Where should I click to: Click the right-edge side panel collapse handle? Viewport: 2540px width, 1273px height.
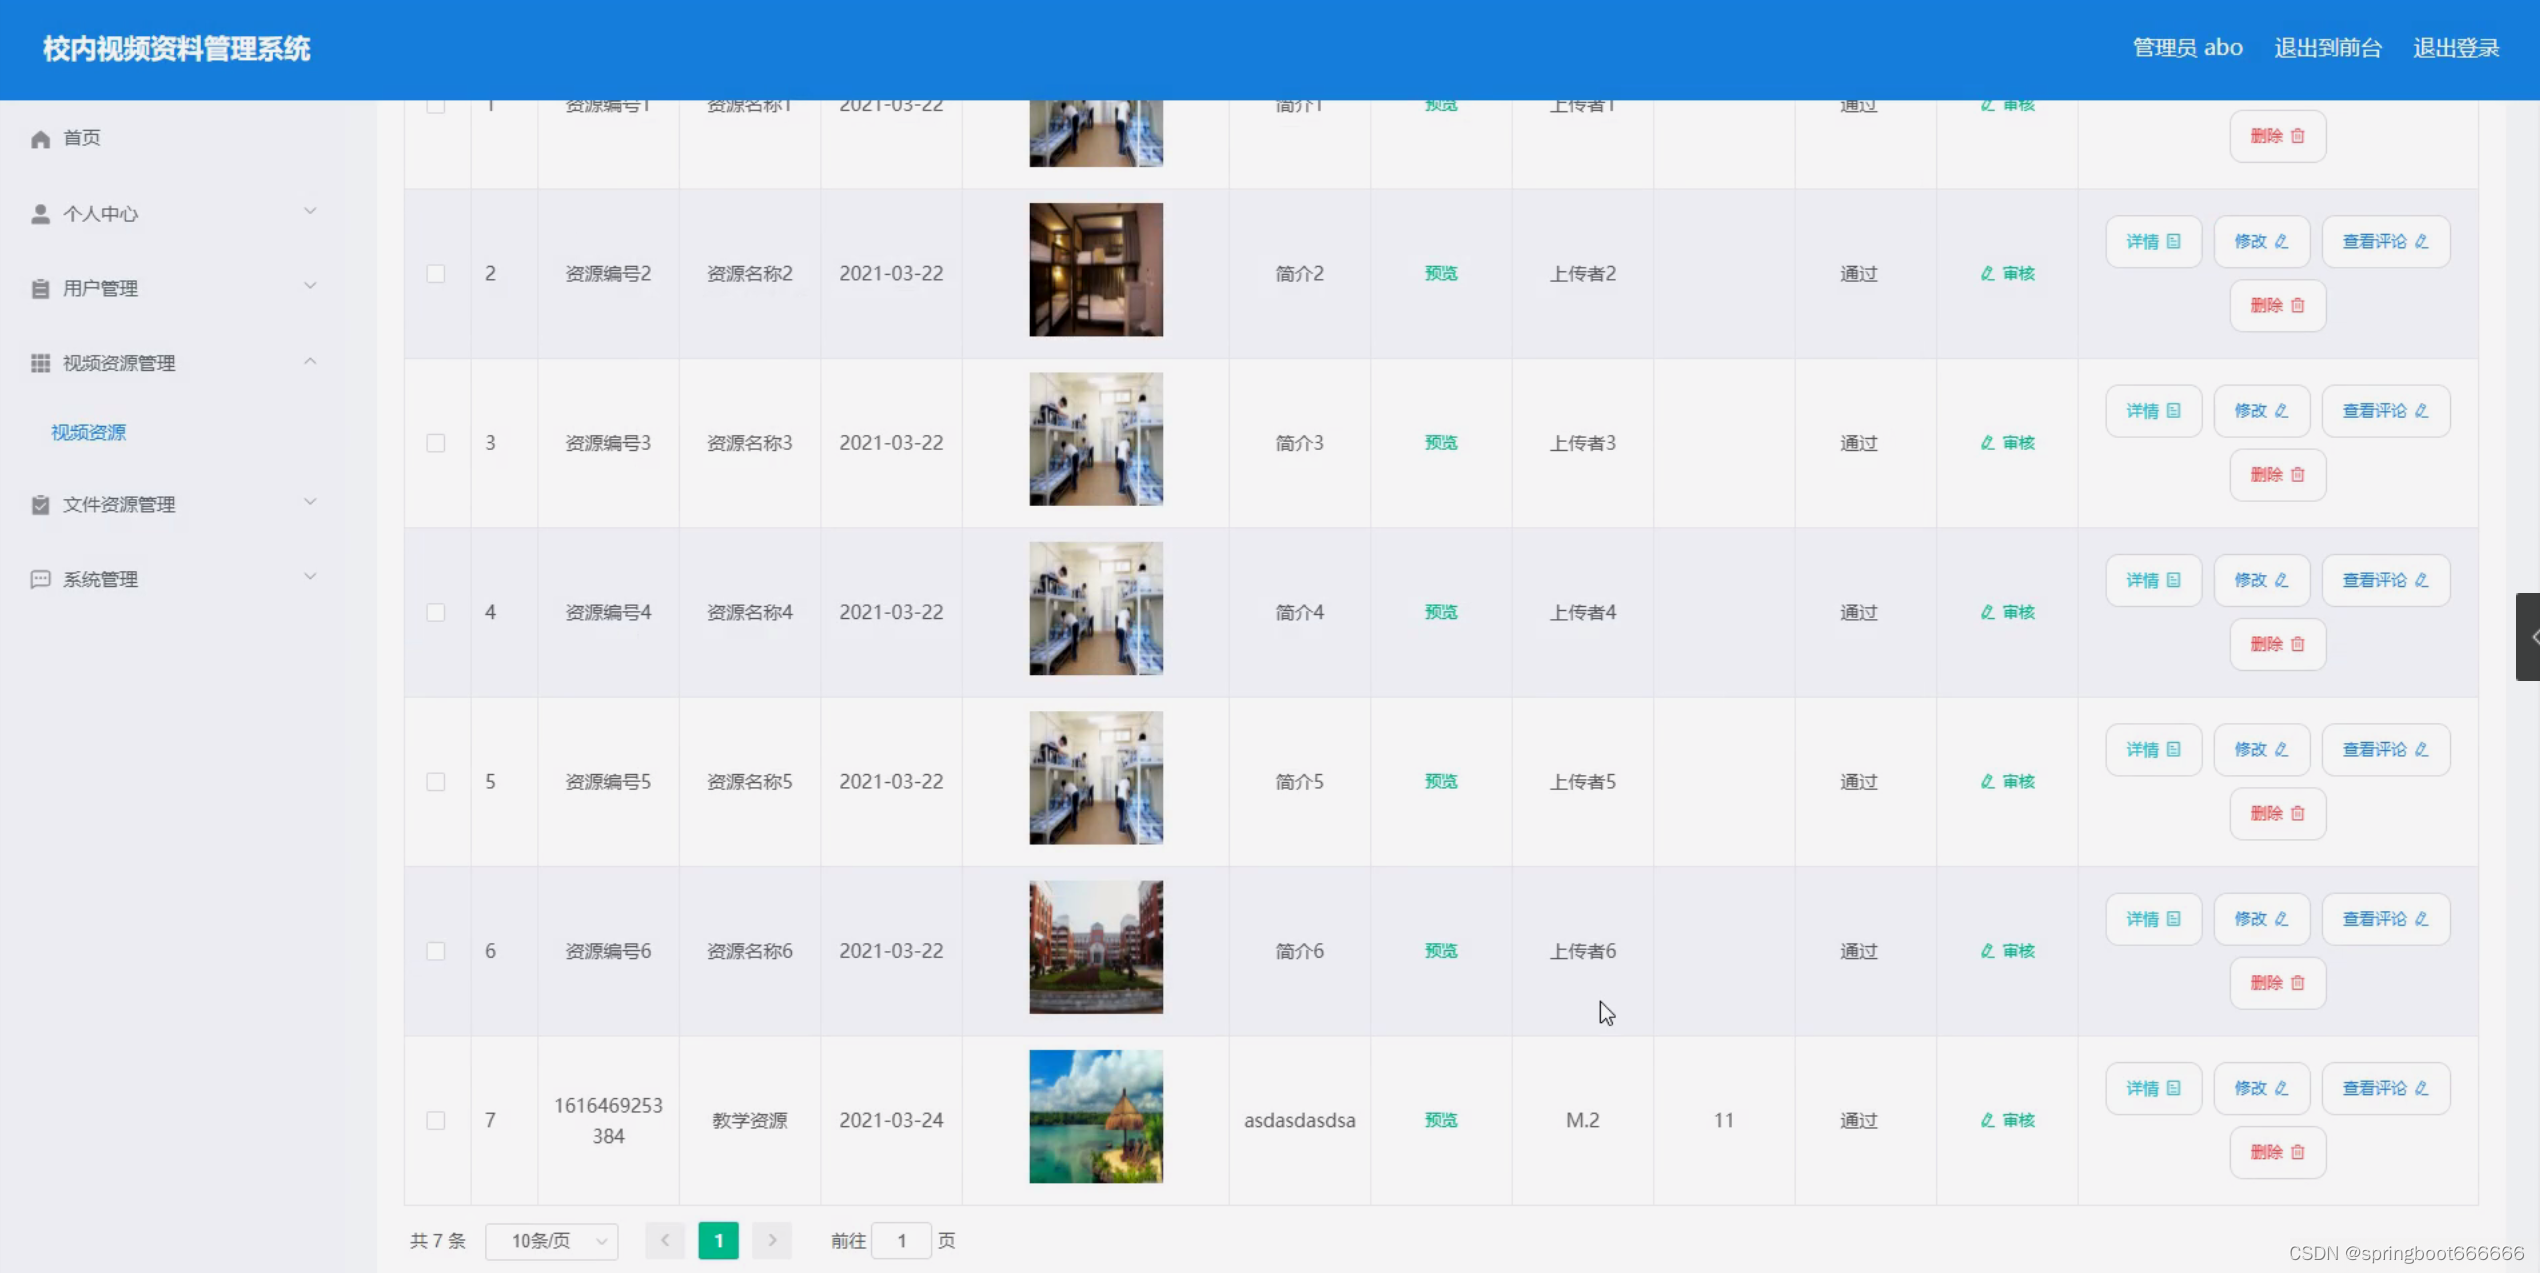2529,637
